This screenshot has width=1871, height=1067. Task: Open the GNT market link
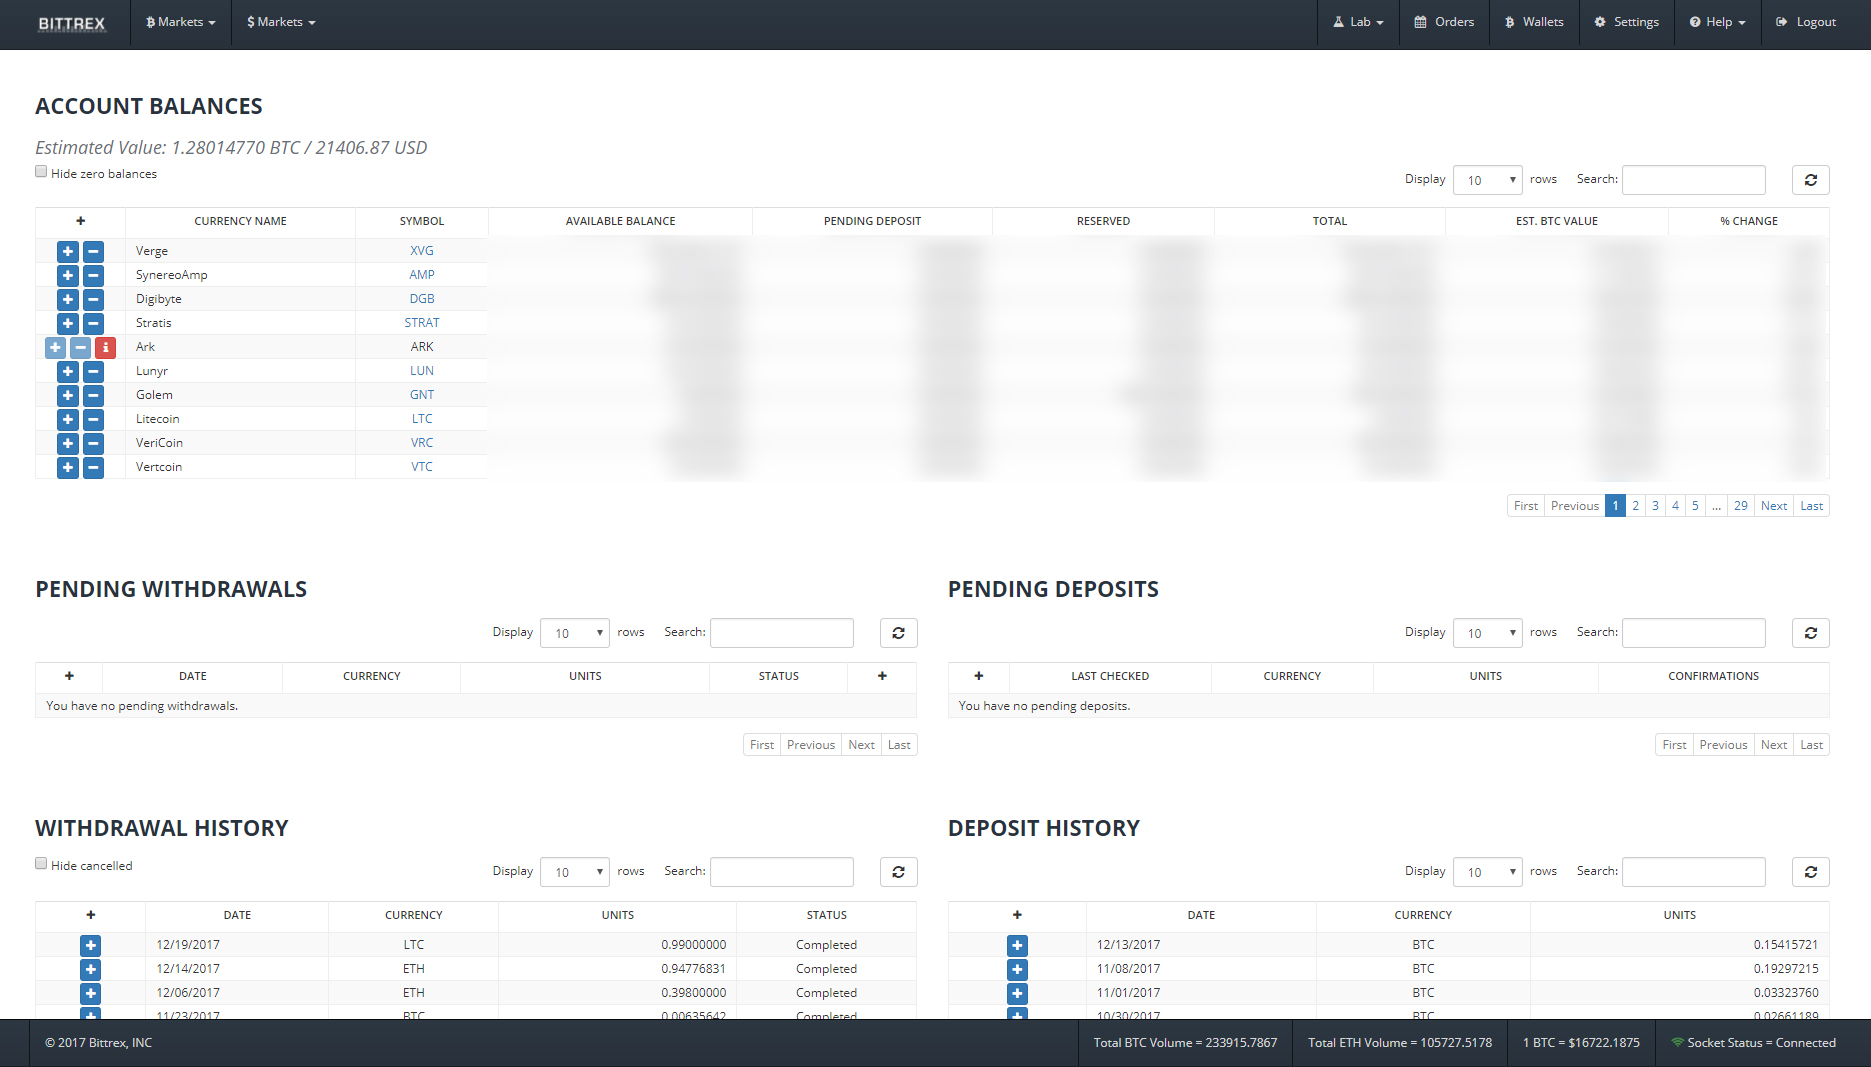coord(422,395)
